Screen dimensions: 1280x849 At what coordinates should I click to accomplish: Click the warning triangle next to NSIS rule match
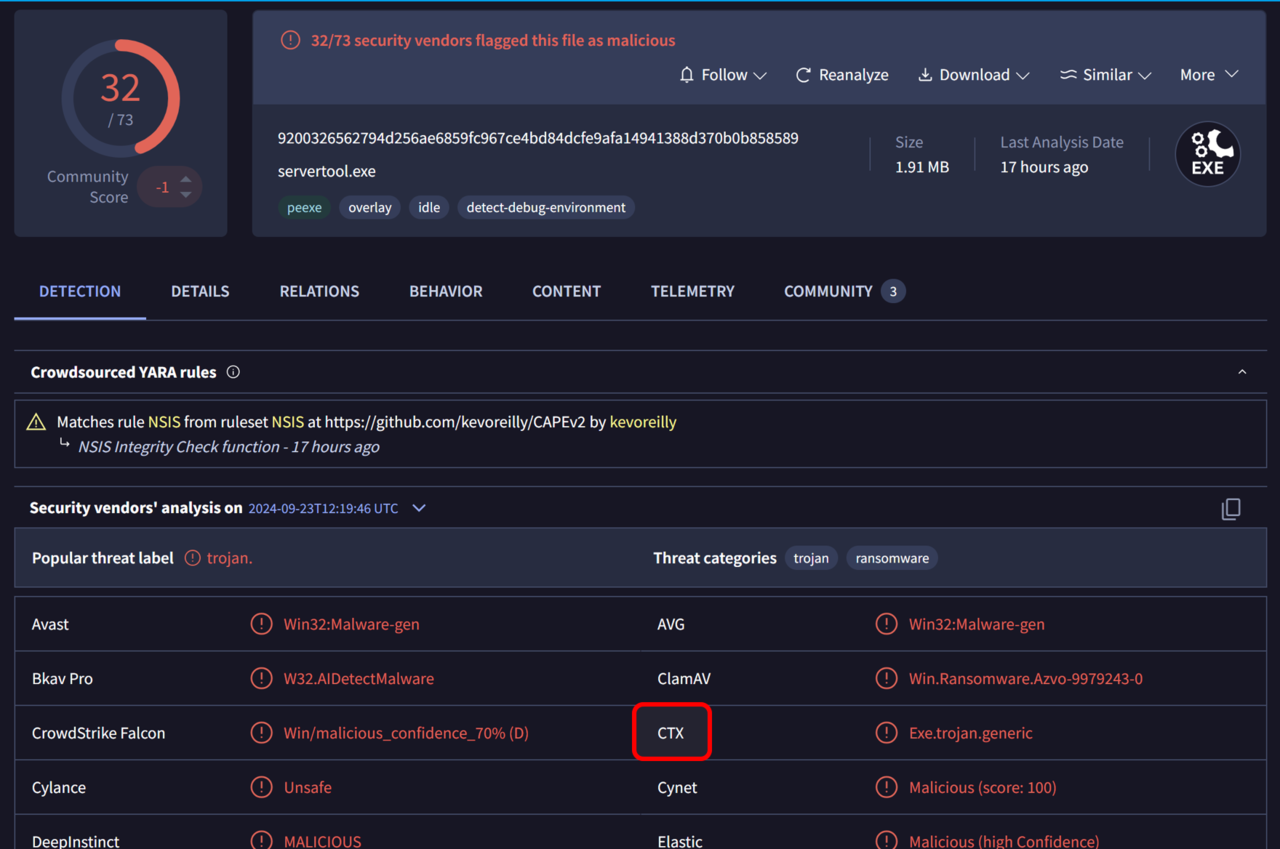point(37,422)
